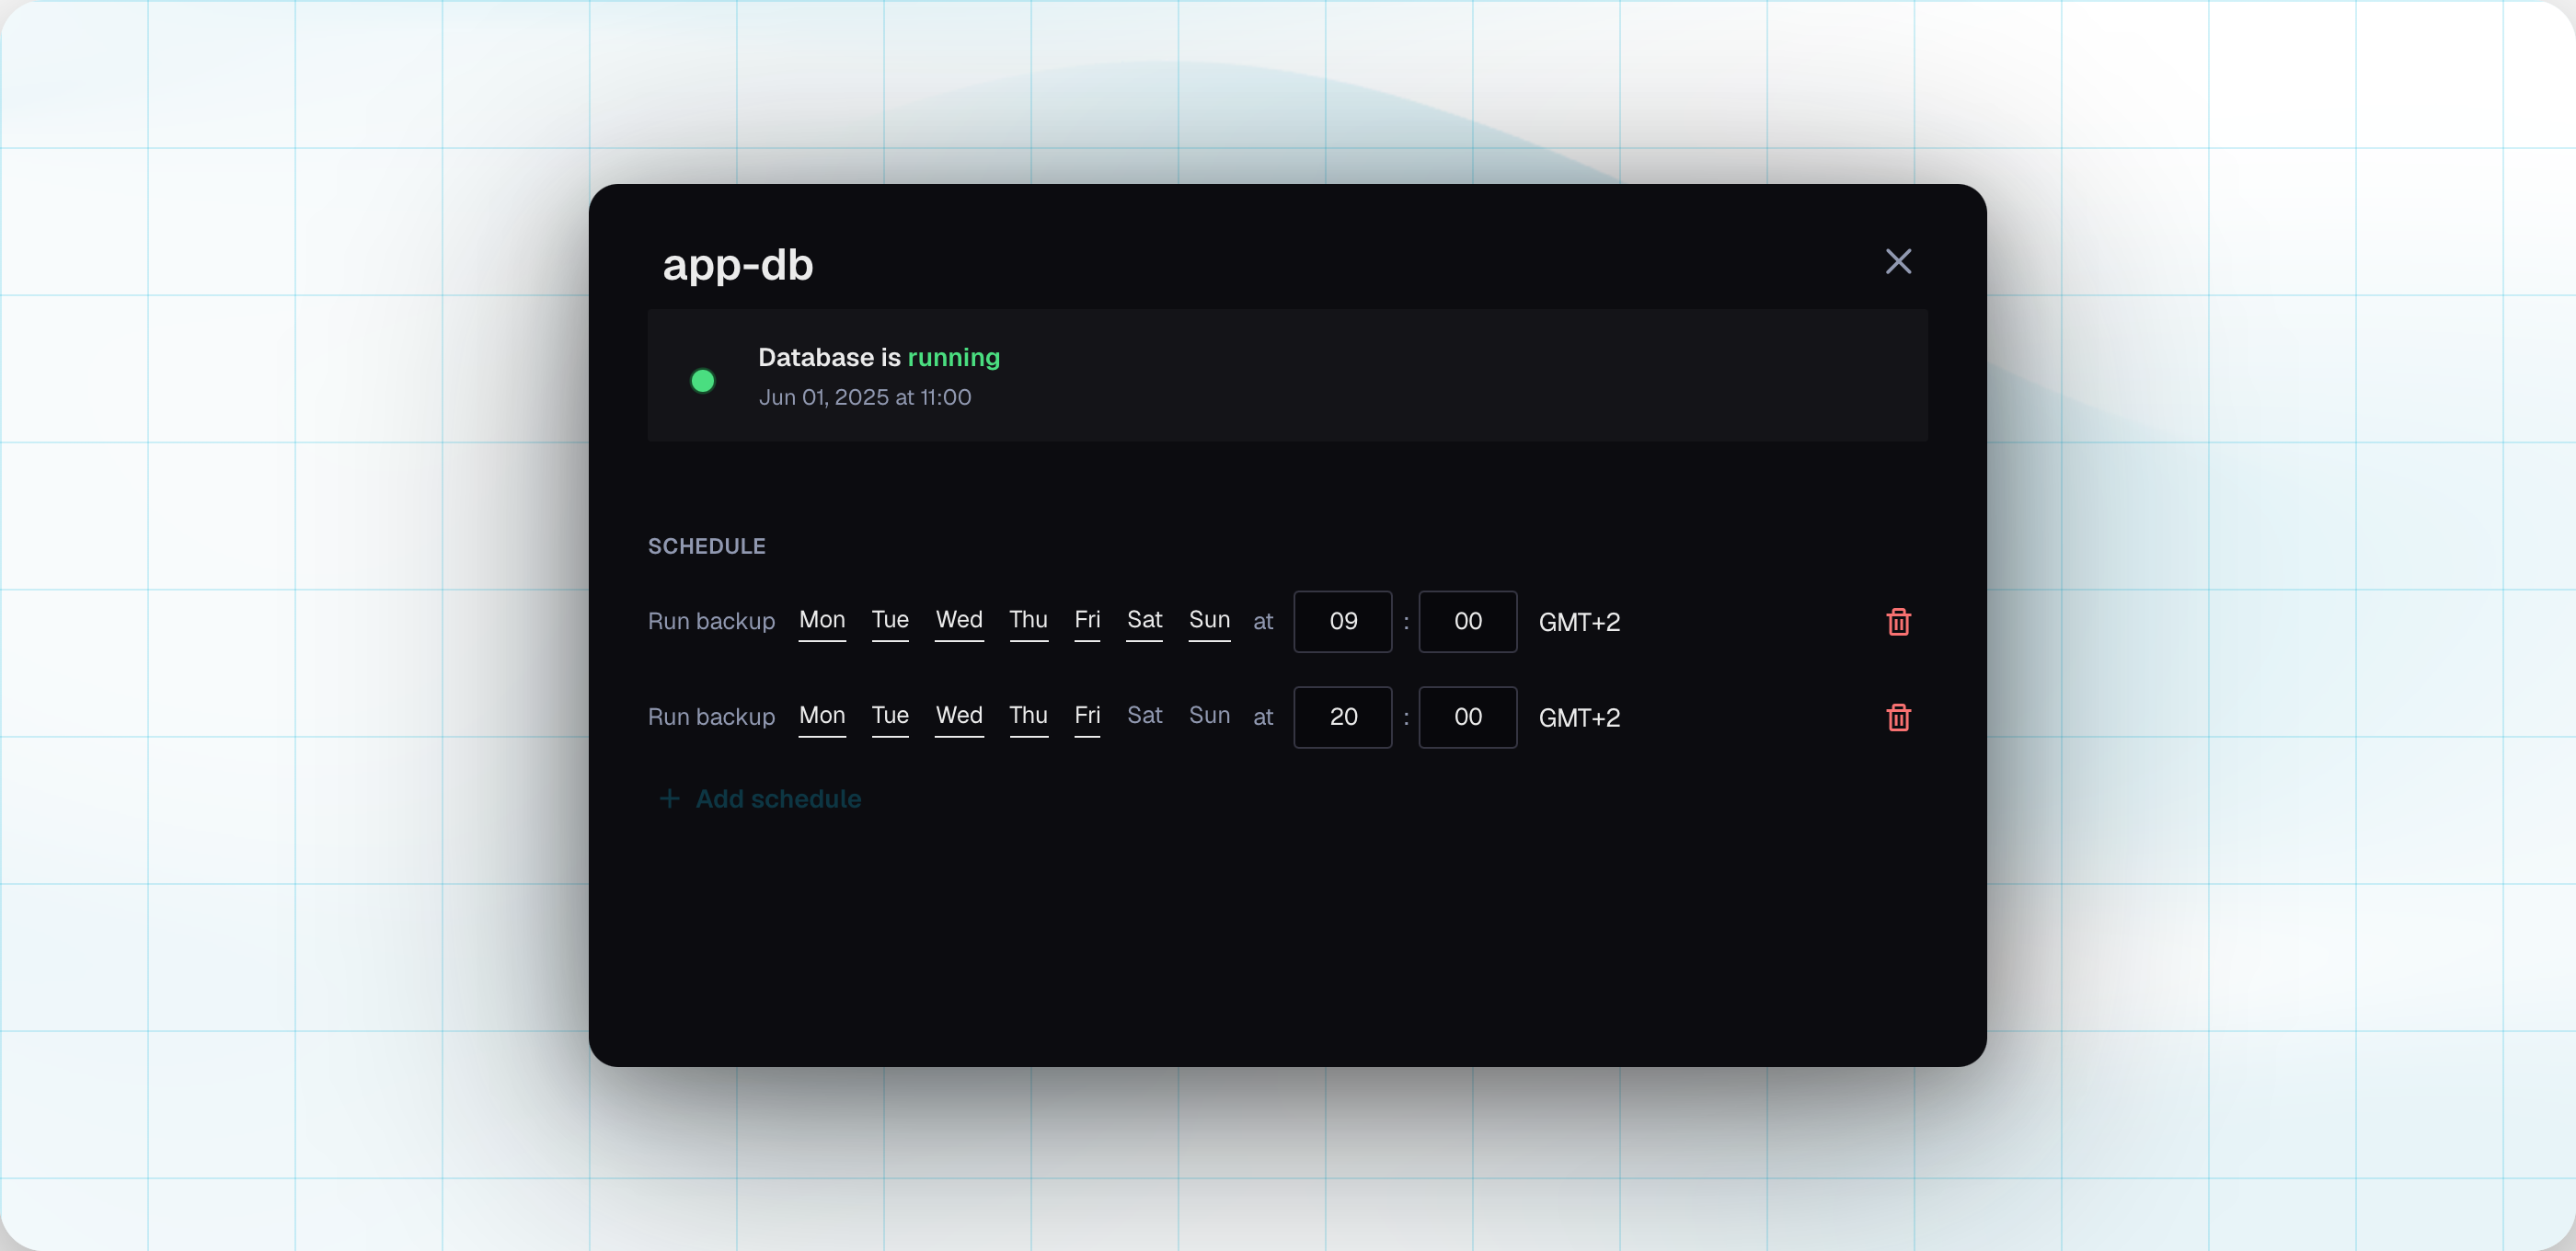Click the hour field showing 09

(1343, 622)
